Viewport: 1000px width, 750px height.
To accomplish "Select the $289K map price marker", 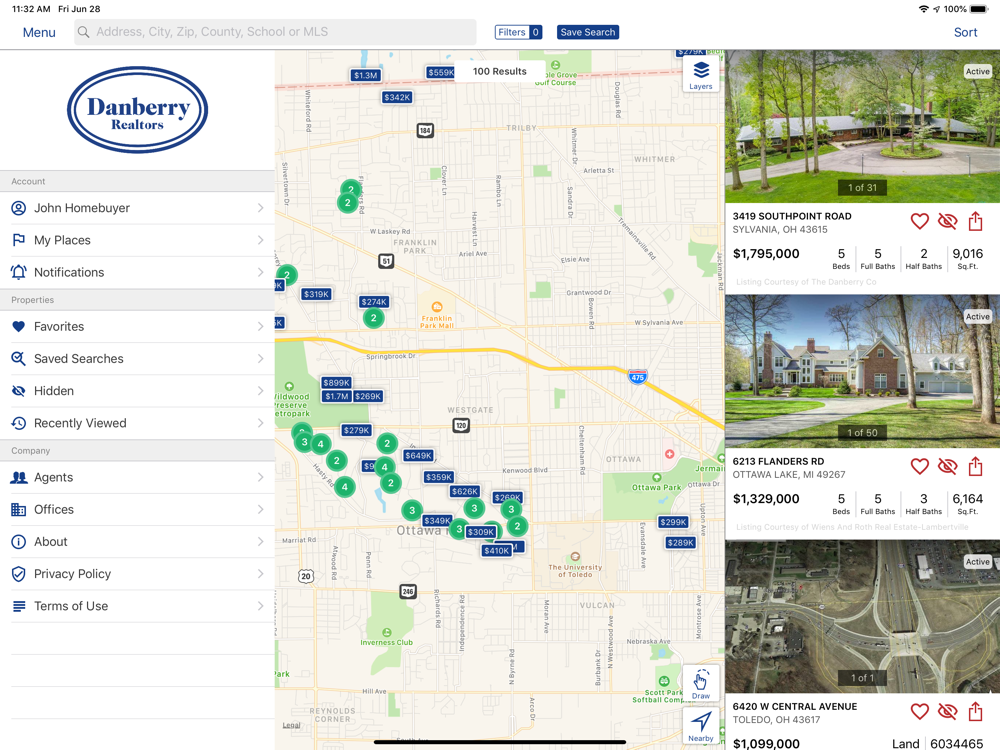I will click(680, 543).
